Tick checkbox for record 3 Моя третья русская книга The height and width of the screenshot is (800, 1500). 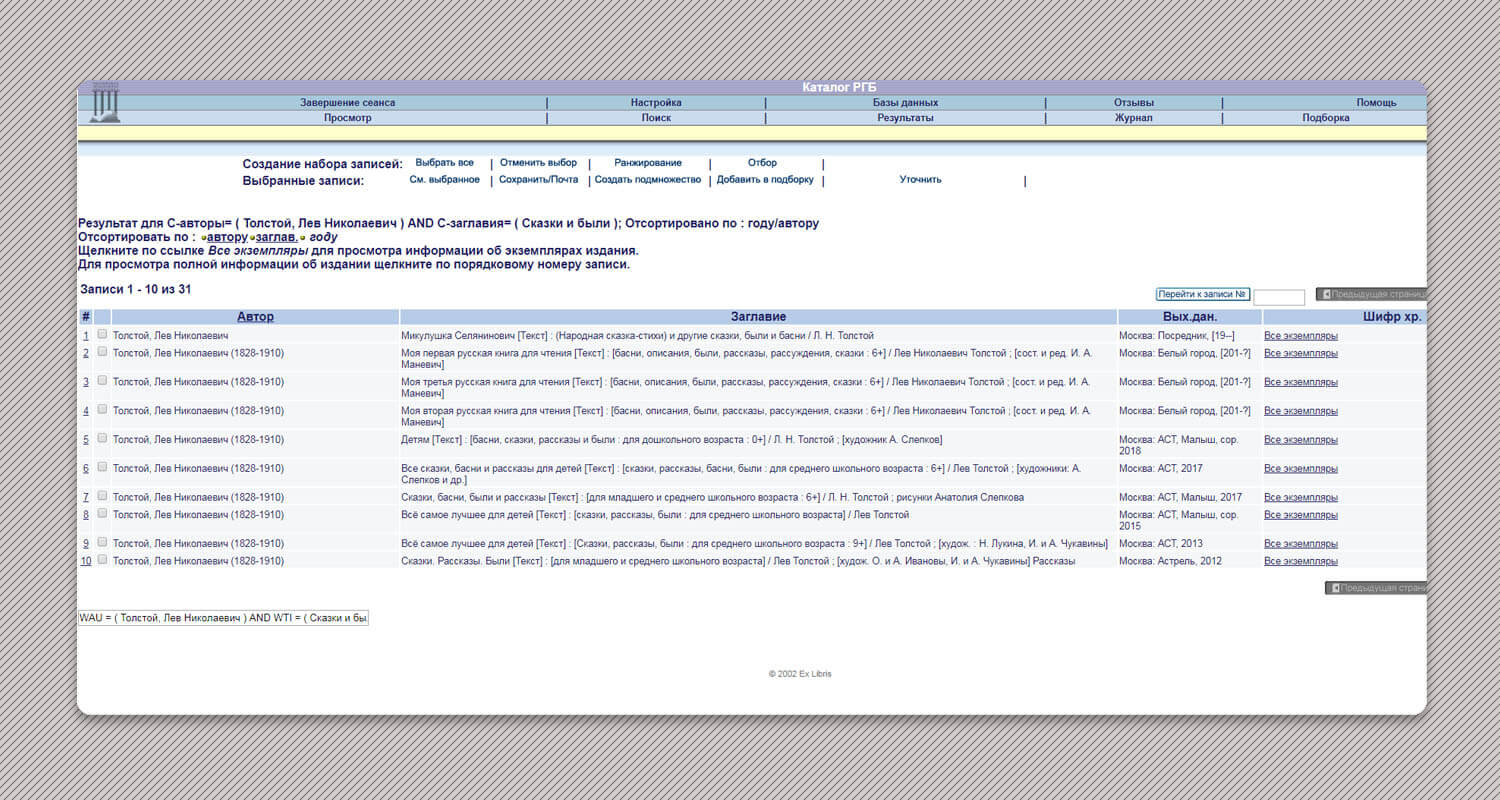pyautogui.click(x=102, y=381)
